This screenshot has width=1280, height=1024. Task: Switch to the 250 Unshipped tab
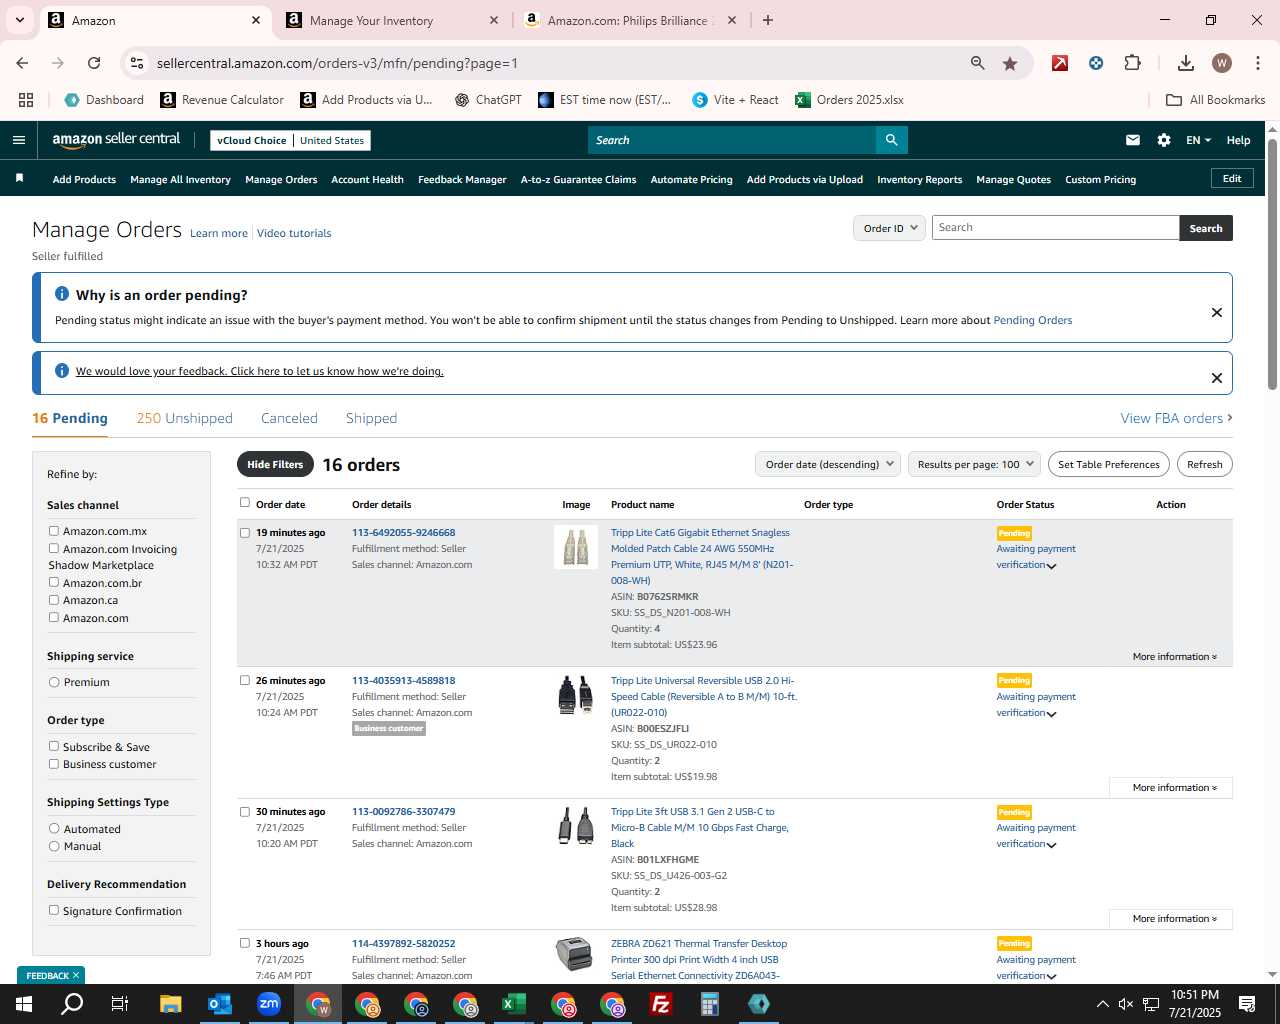point(184,418)
